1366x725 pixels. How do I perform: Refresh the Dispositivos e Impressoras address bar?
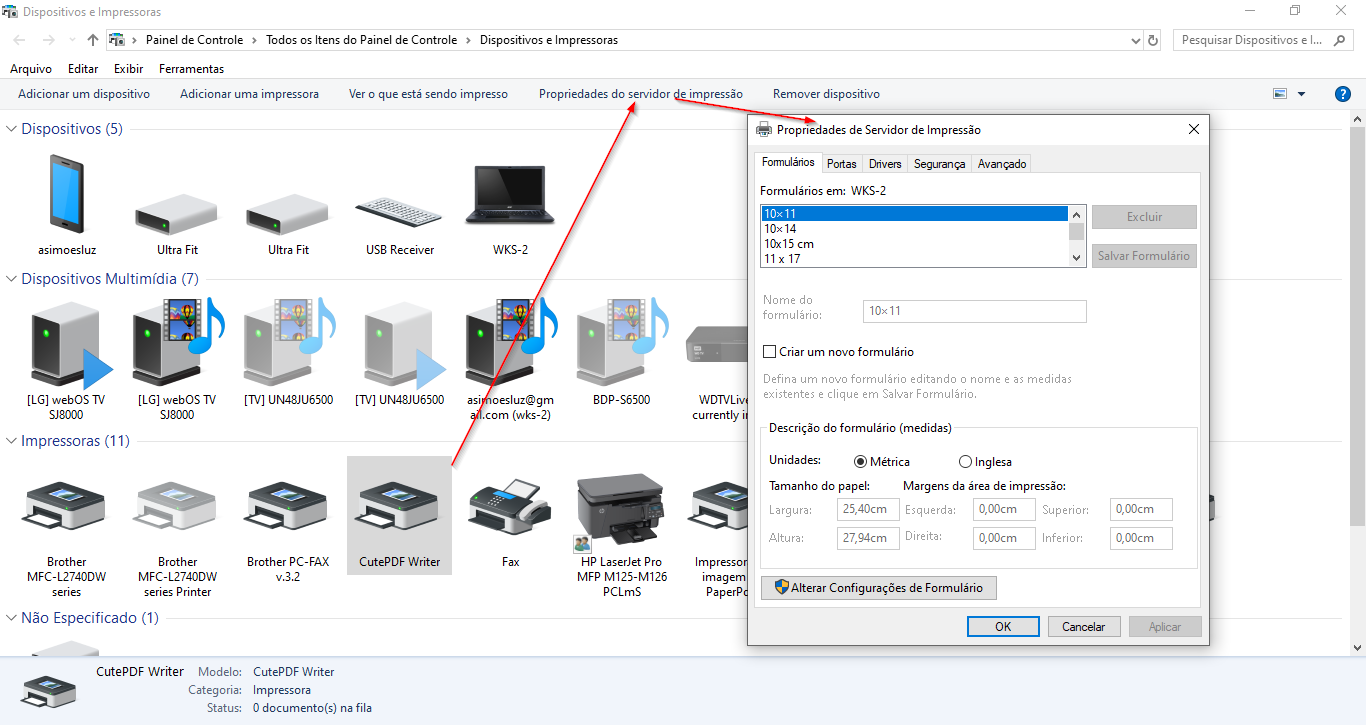[1153, 40]
